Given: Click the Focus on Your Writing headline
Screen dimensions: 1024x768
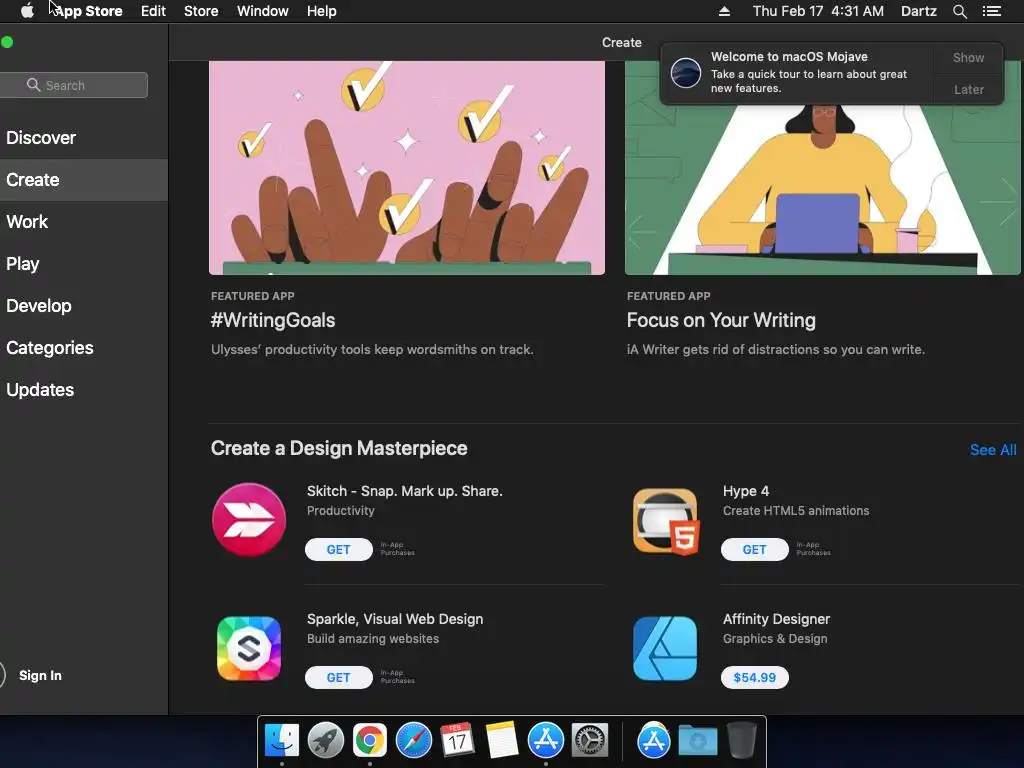Looking at the screenshot, I should coord(721,320).
